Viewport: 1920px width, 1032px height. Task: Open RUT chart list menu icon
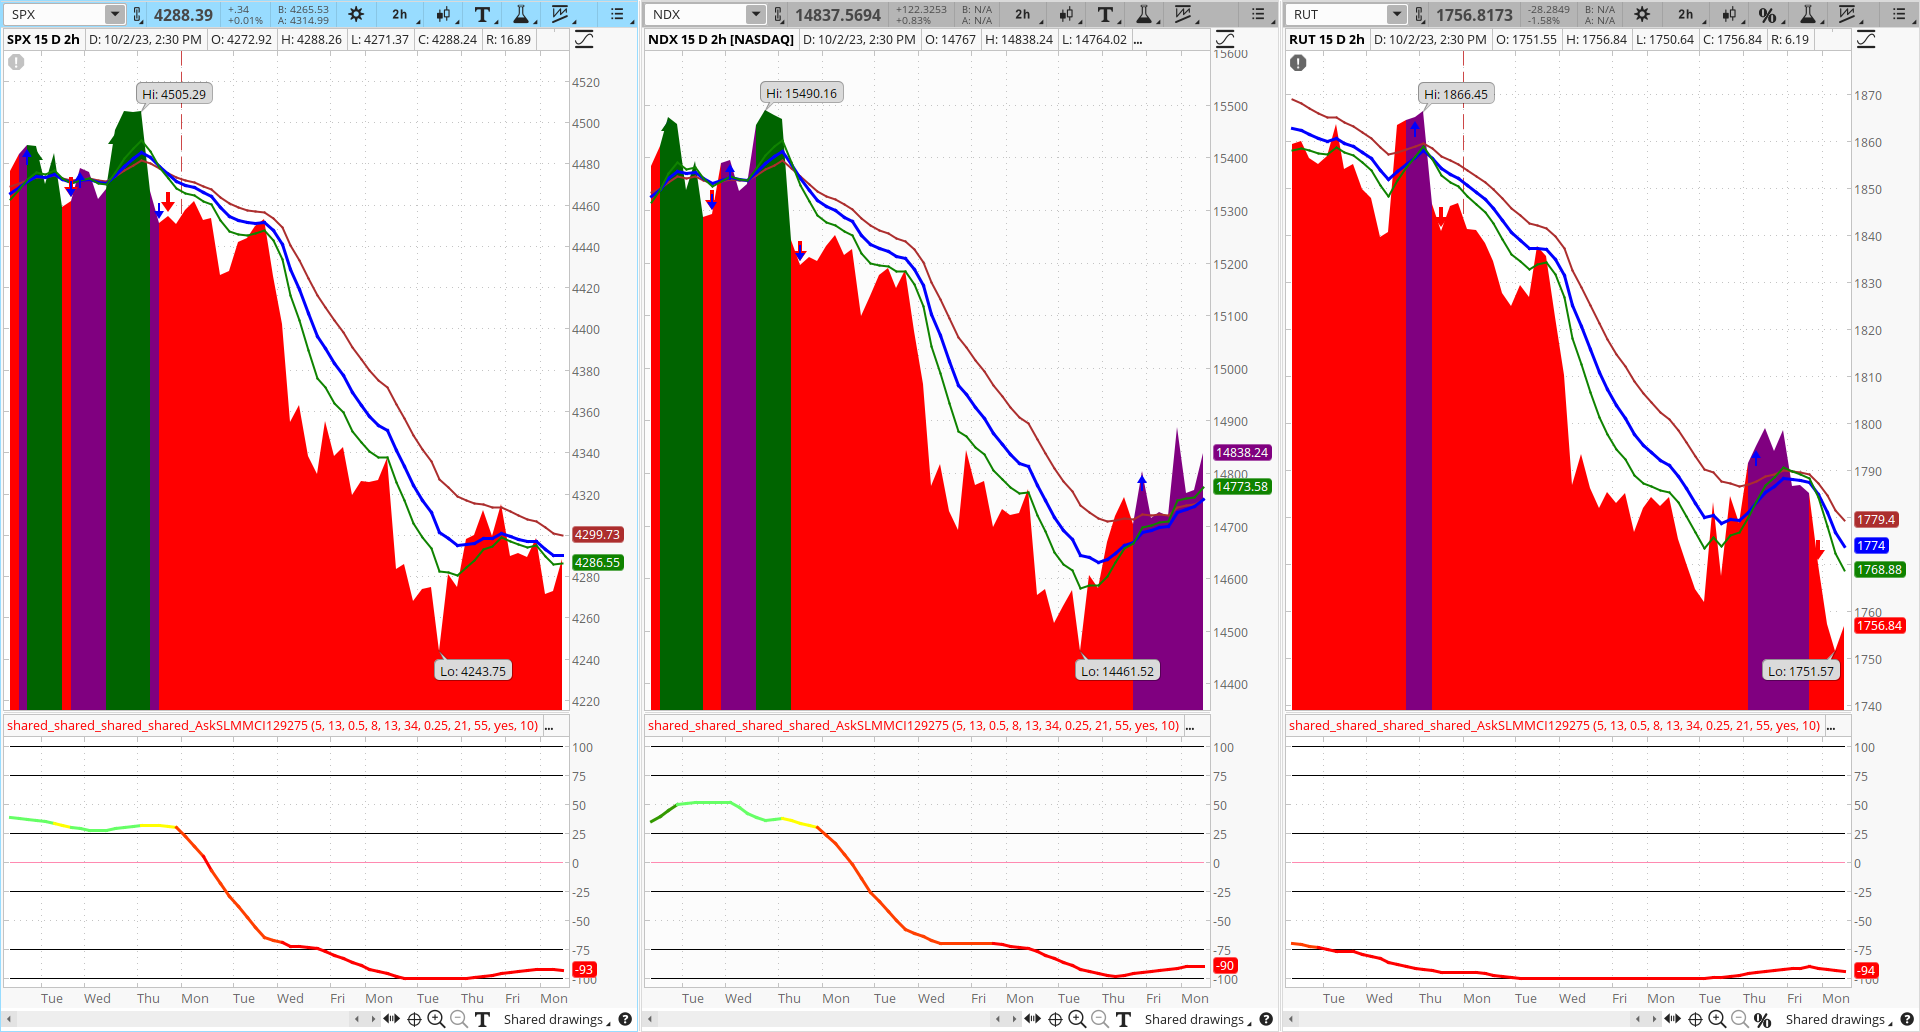1900,14
